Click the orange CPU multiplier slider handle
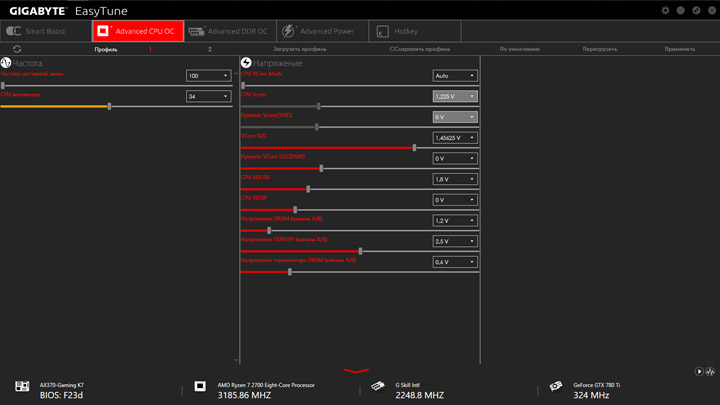 (109, 106)
